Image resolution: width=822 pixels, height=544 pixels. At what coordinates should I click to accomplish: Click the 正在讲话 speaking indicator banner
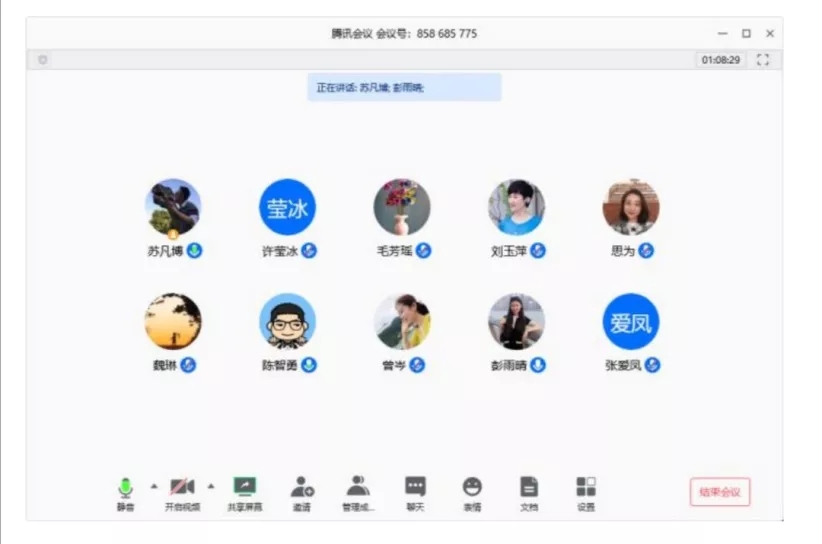(404, 87)
